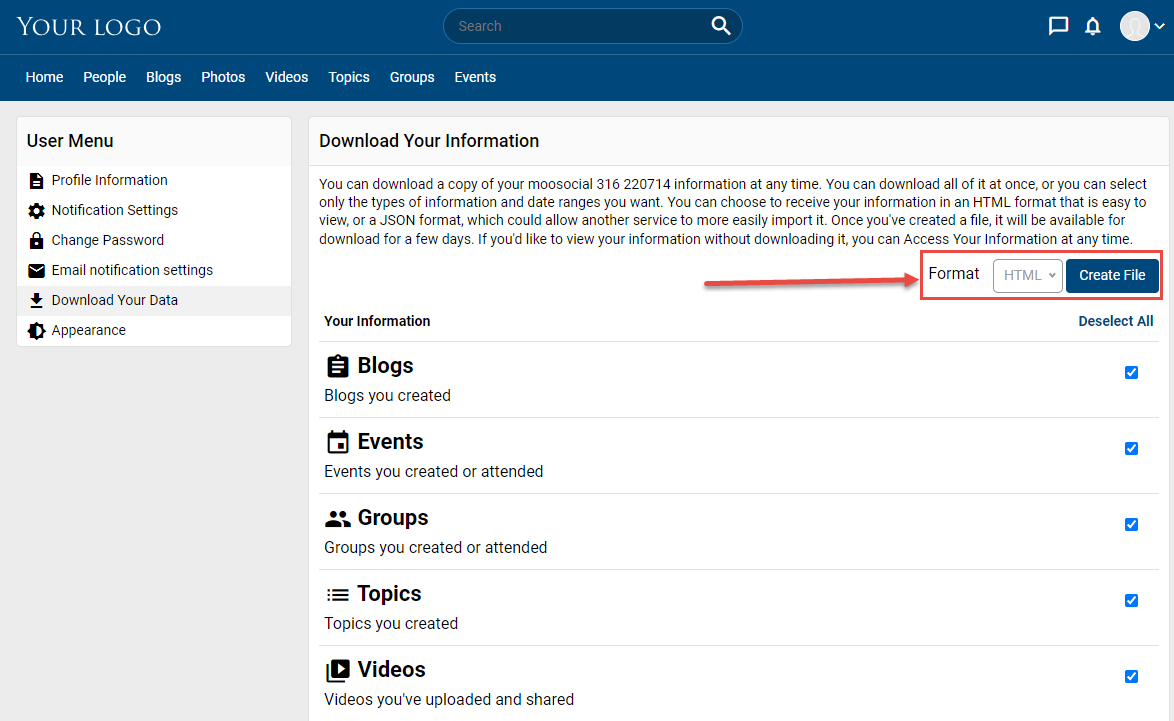Image resolution: width=1174 pixels, height=721 pixels.
Task: Focus the Search input field
Action: click(x=580, y=26)
